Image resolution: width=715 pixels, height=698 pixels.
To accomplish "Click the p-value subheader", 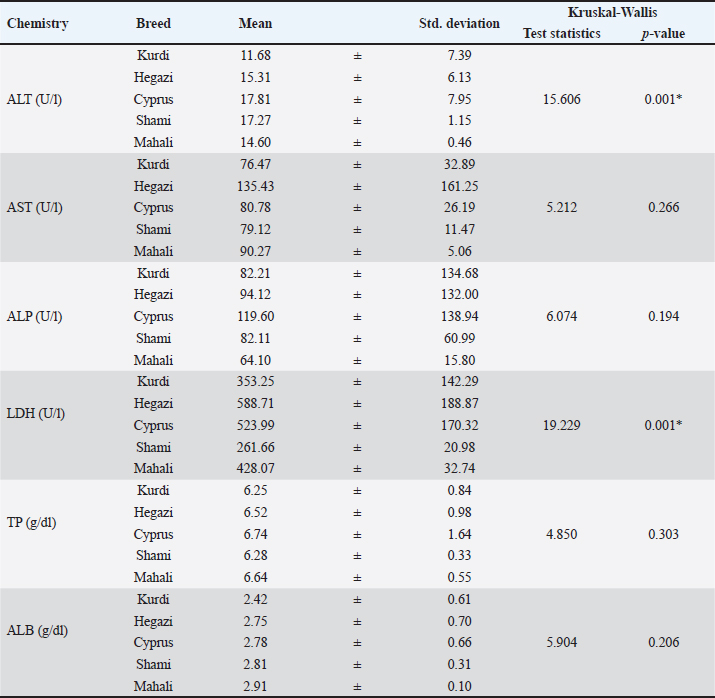I will point(660,33).
